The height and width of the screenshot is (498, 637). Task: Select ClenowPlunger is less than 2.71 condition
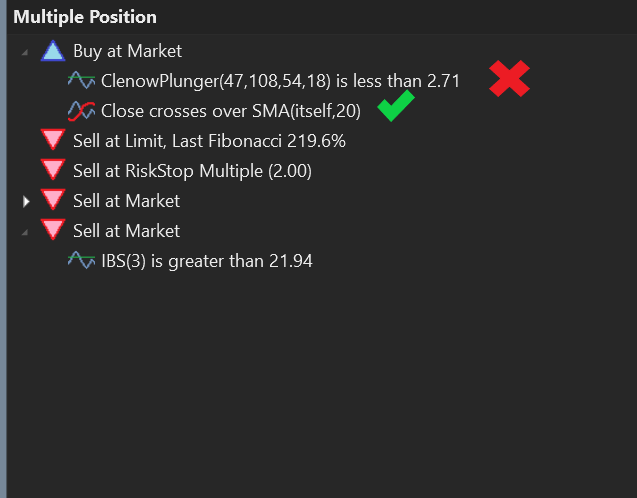pos(280,81)
